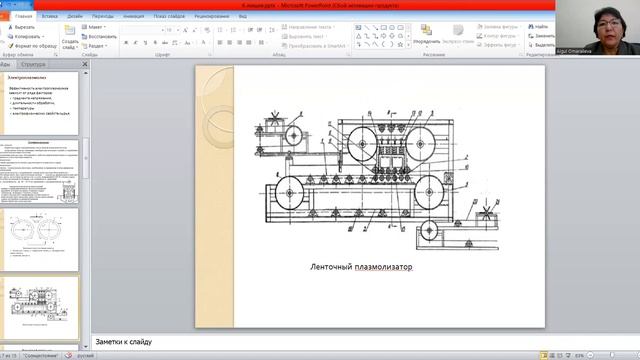Select Формат по образцу (Format Painter)
The height and width of the screenshot is (360, 640).
(x=32, y=46)
